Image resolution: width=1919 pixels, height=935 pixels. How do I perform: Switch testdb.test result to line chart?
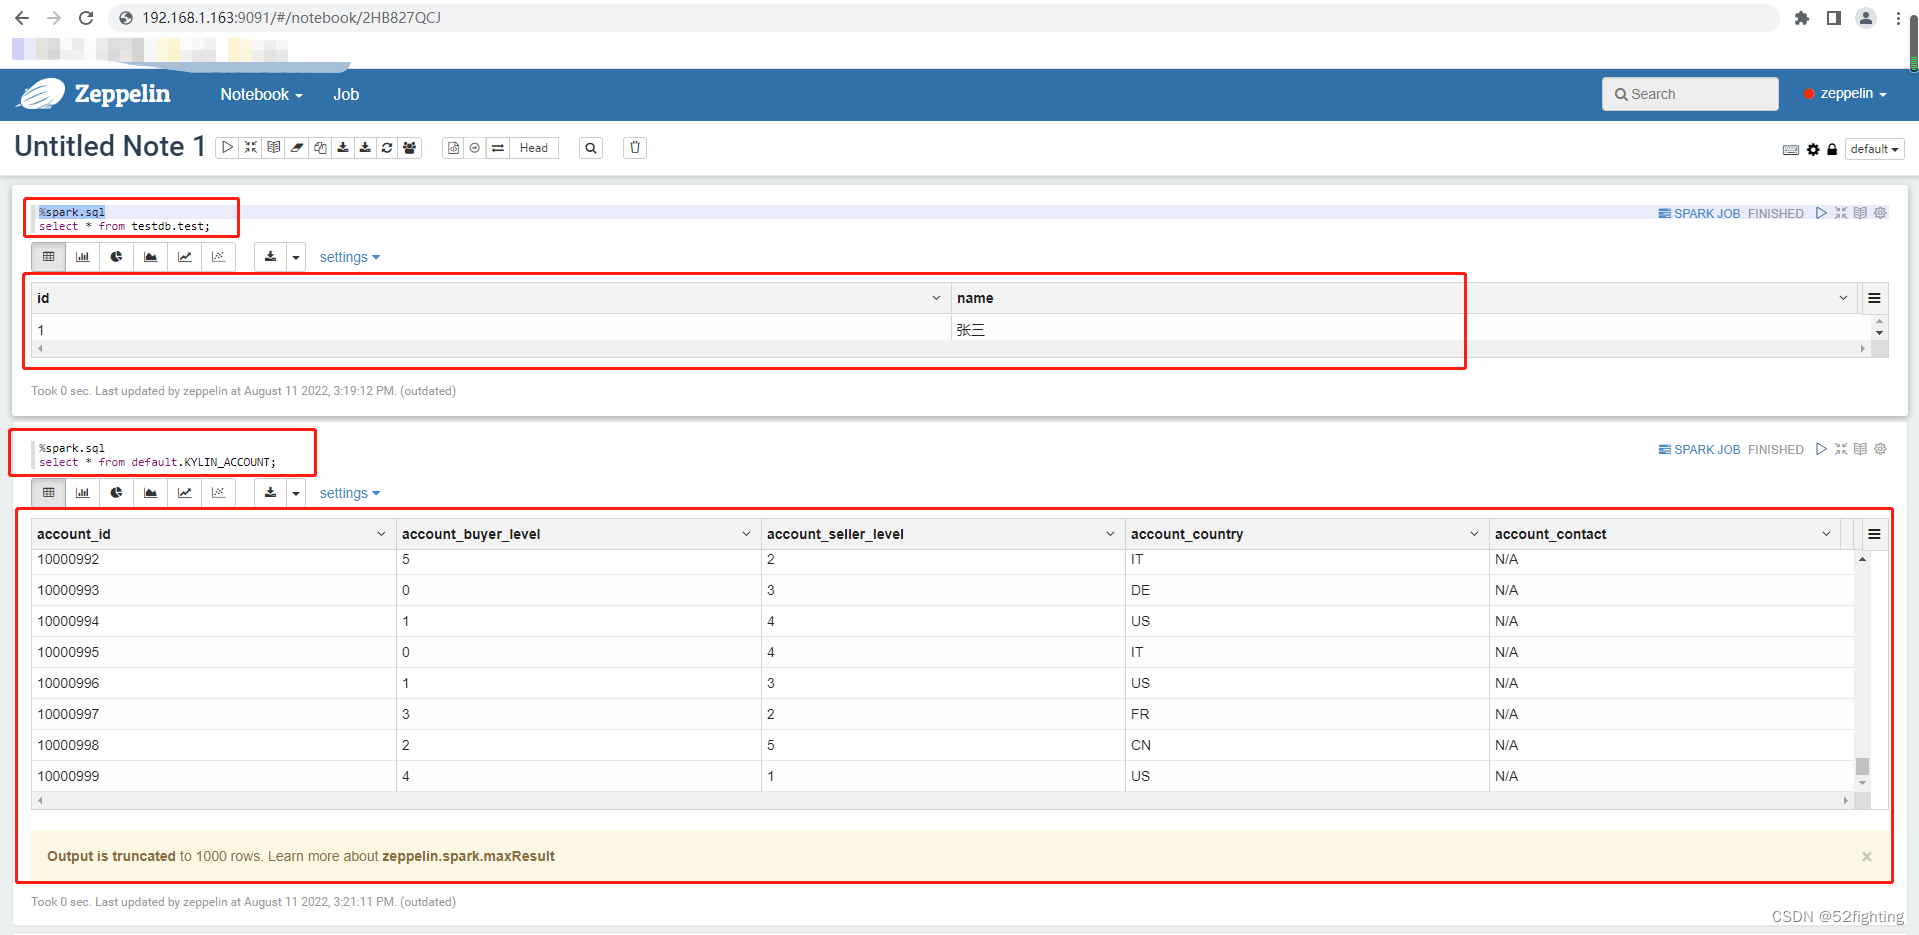tap(184, 257)
